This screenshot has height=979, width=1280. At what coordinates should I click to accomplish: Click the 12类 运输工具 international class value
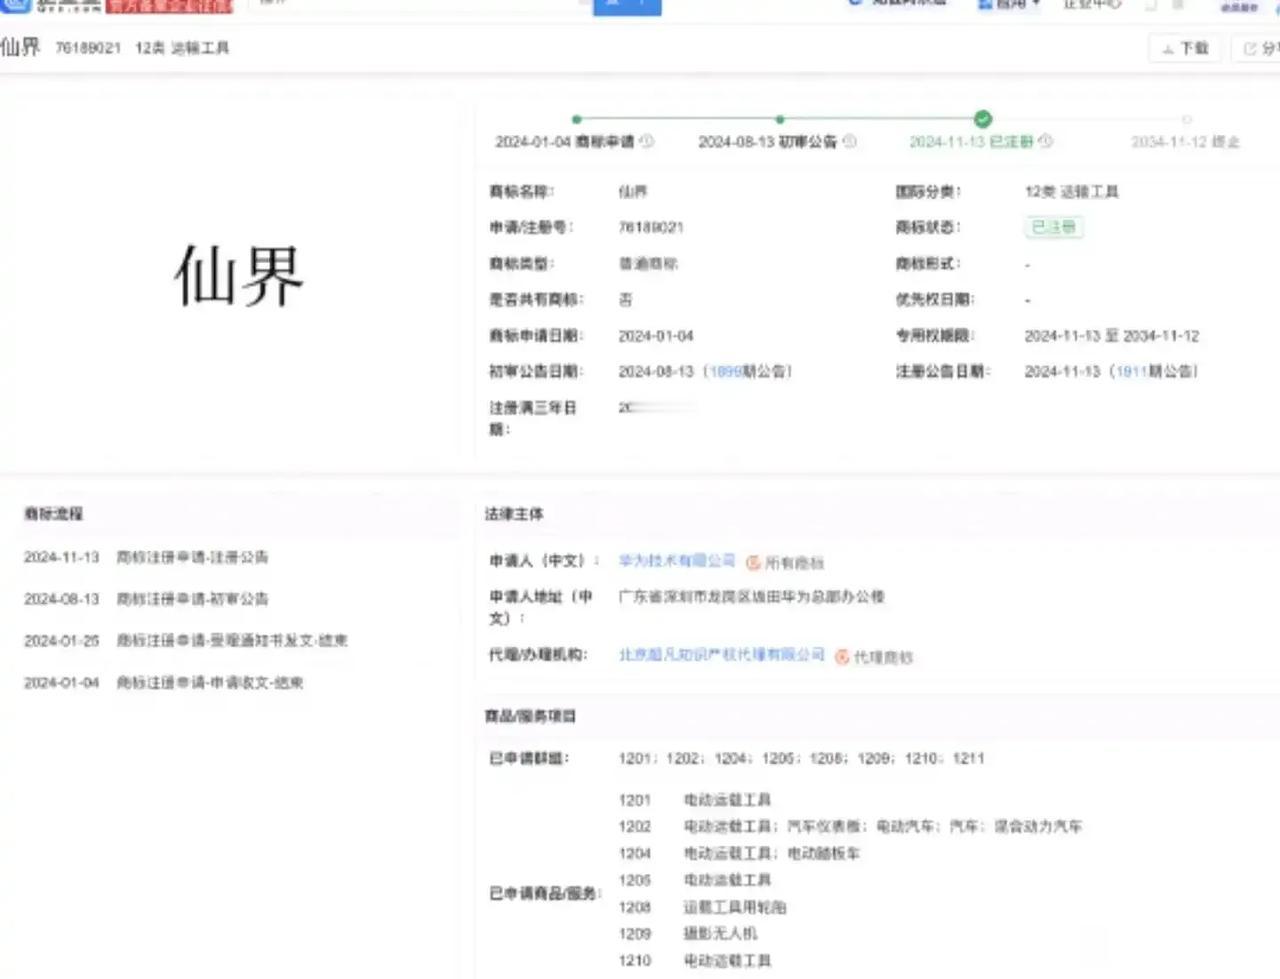click(x=1072, y=191)
